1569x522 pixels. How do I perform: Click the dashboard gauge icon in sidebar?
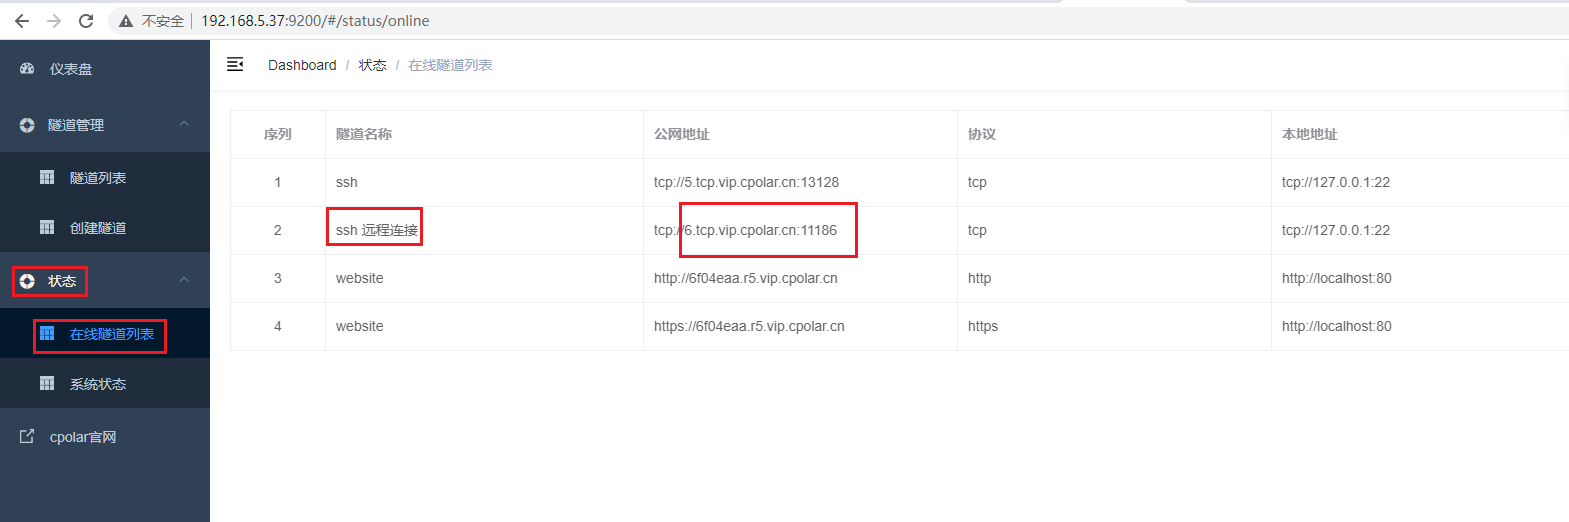coord(27,69)
